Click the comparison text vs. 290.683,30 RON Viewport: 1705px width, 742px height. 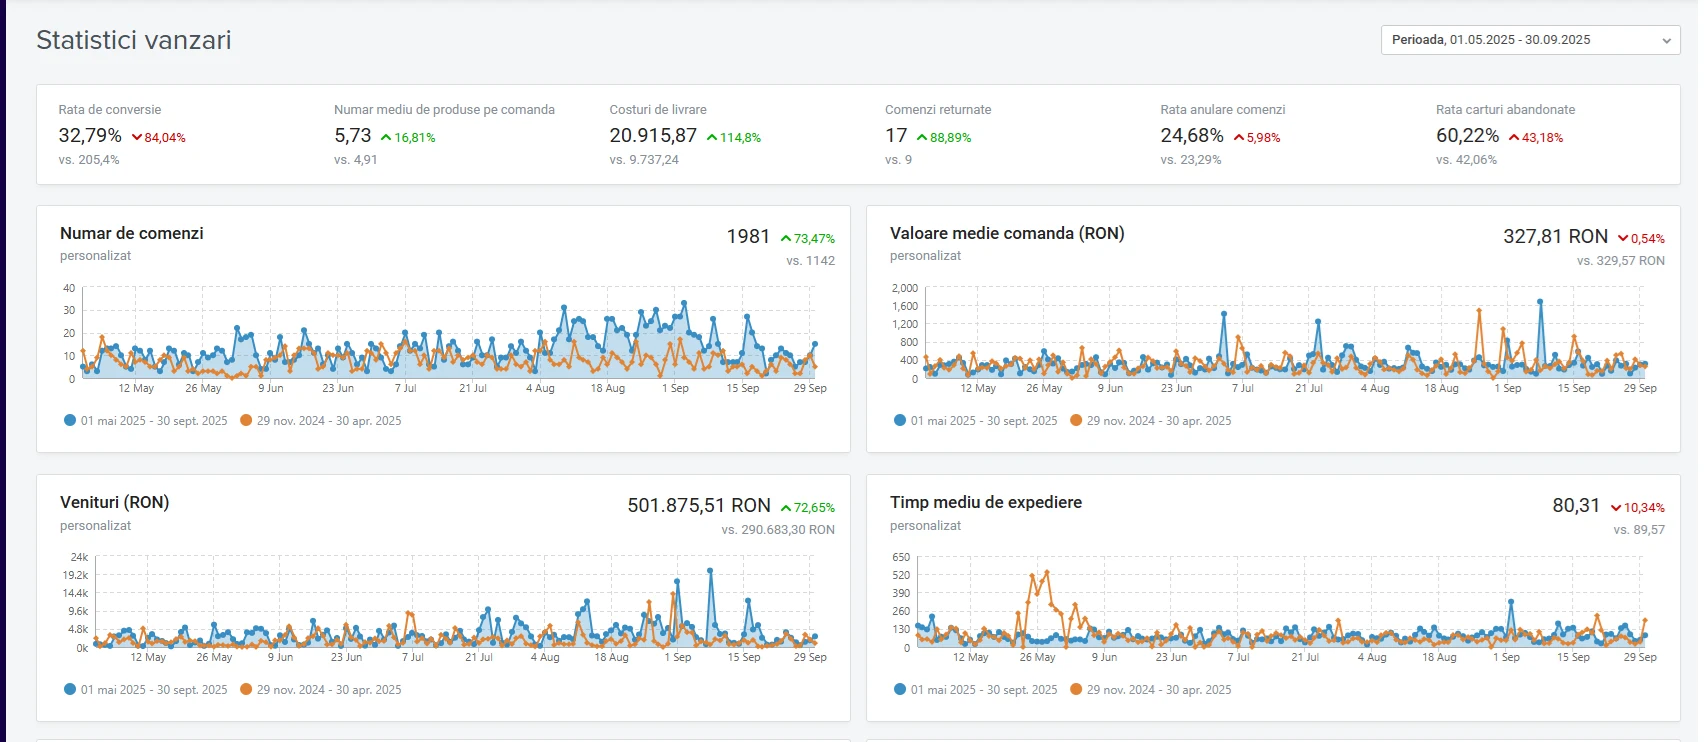click(778, 530)
